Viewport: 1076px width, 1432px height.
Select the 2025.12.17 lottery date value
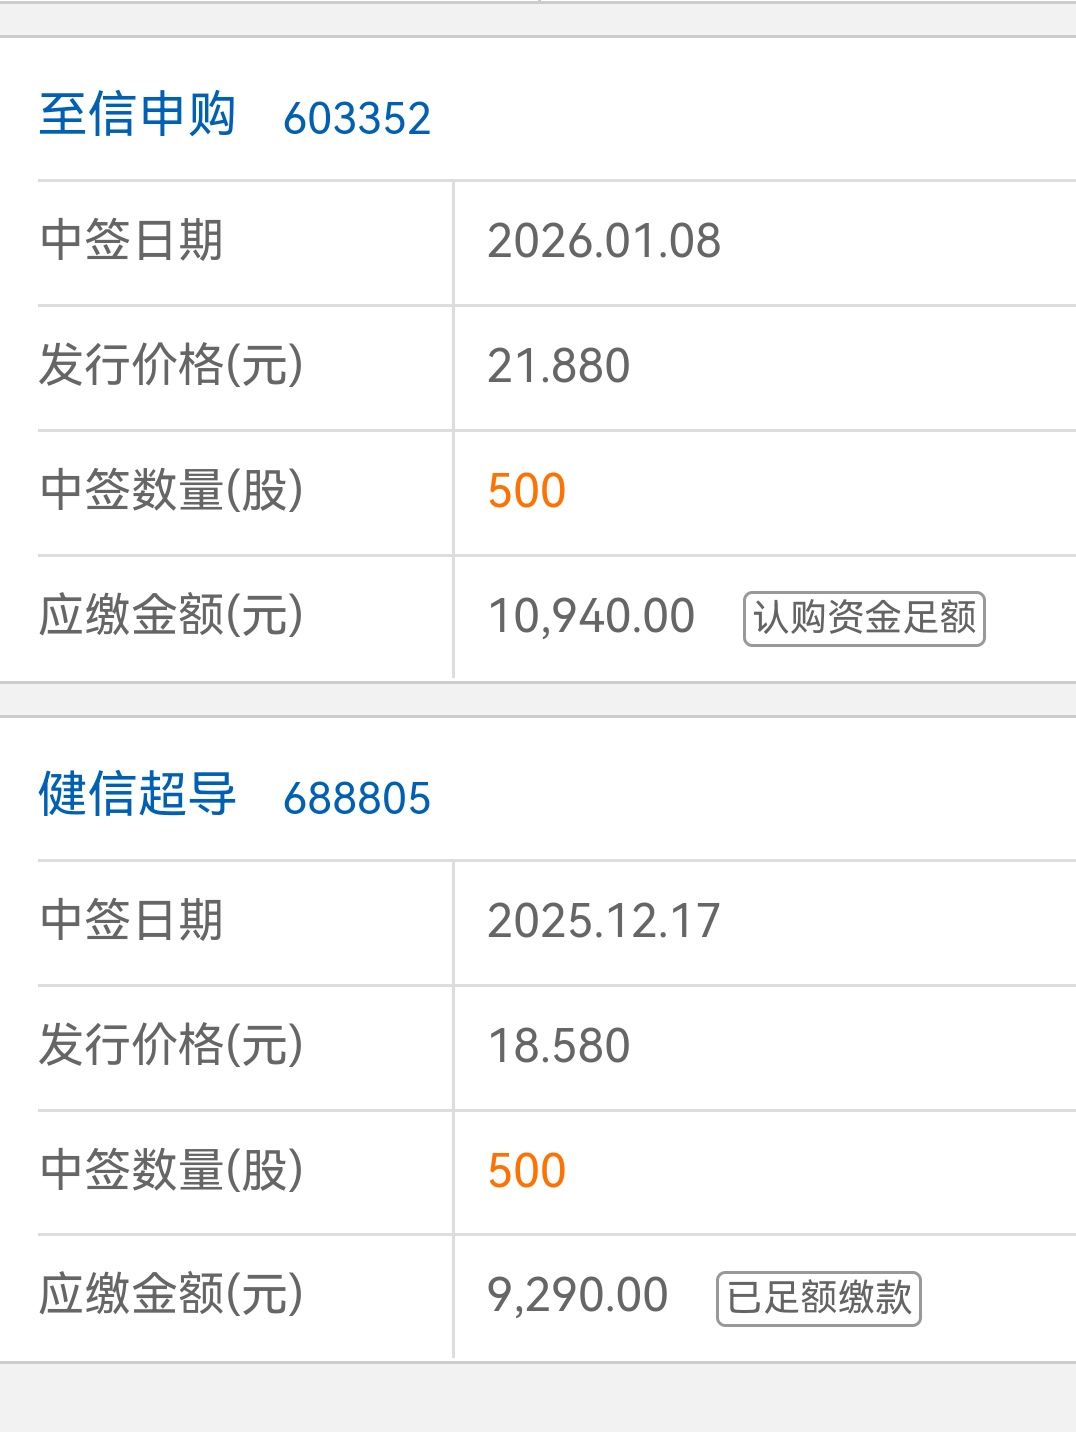pos(604,921)
